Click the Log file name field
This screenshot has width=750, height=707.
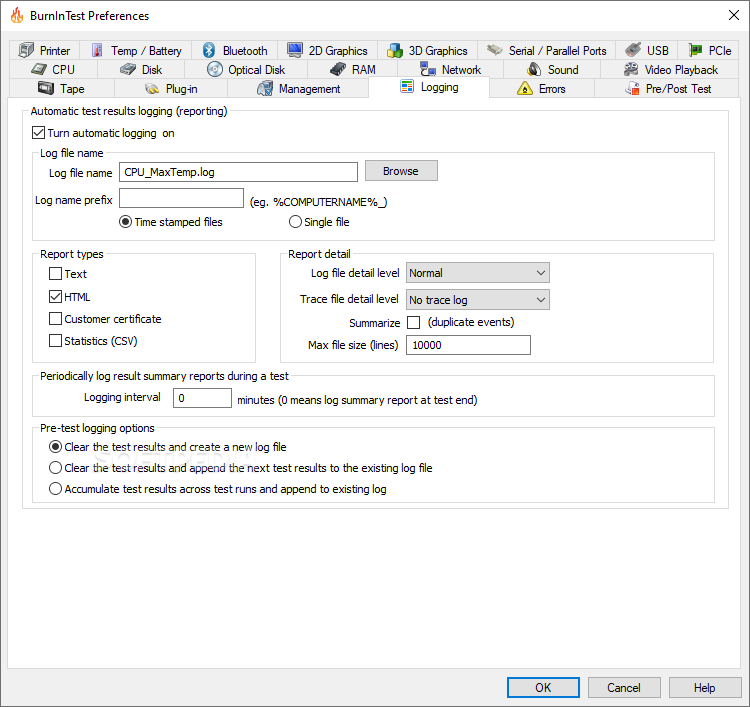pos(238,172)
